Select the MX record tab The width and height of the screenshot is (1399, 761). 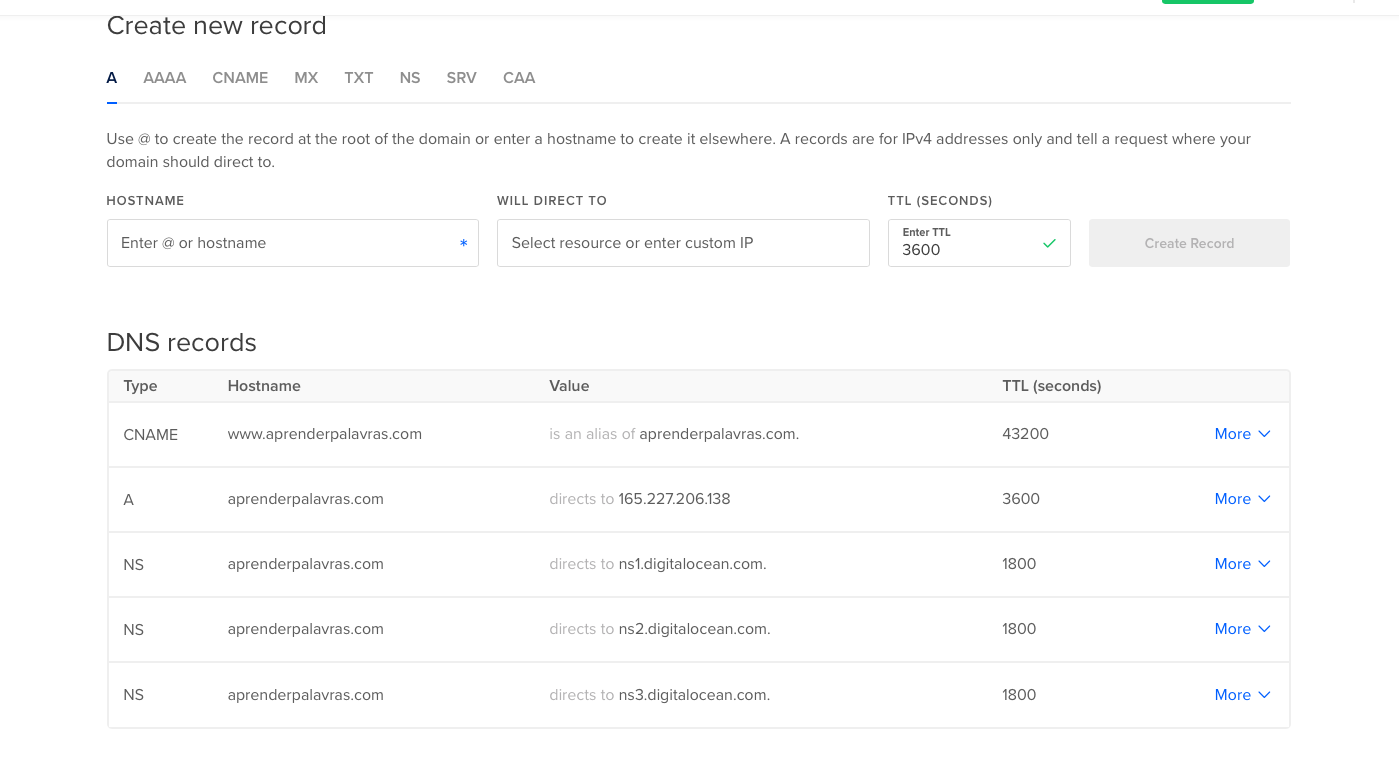306,78
